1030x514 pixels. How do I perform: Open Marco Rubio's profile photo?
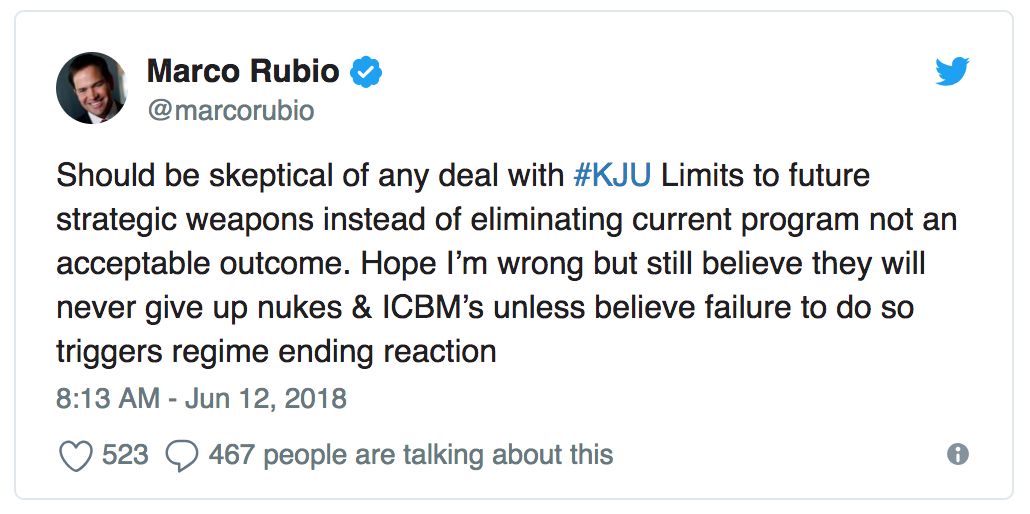click(91, 87)
